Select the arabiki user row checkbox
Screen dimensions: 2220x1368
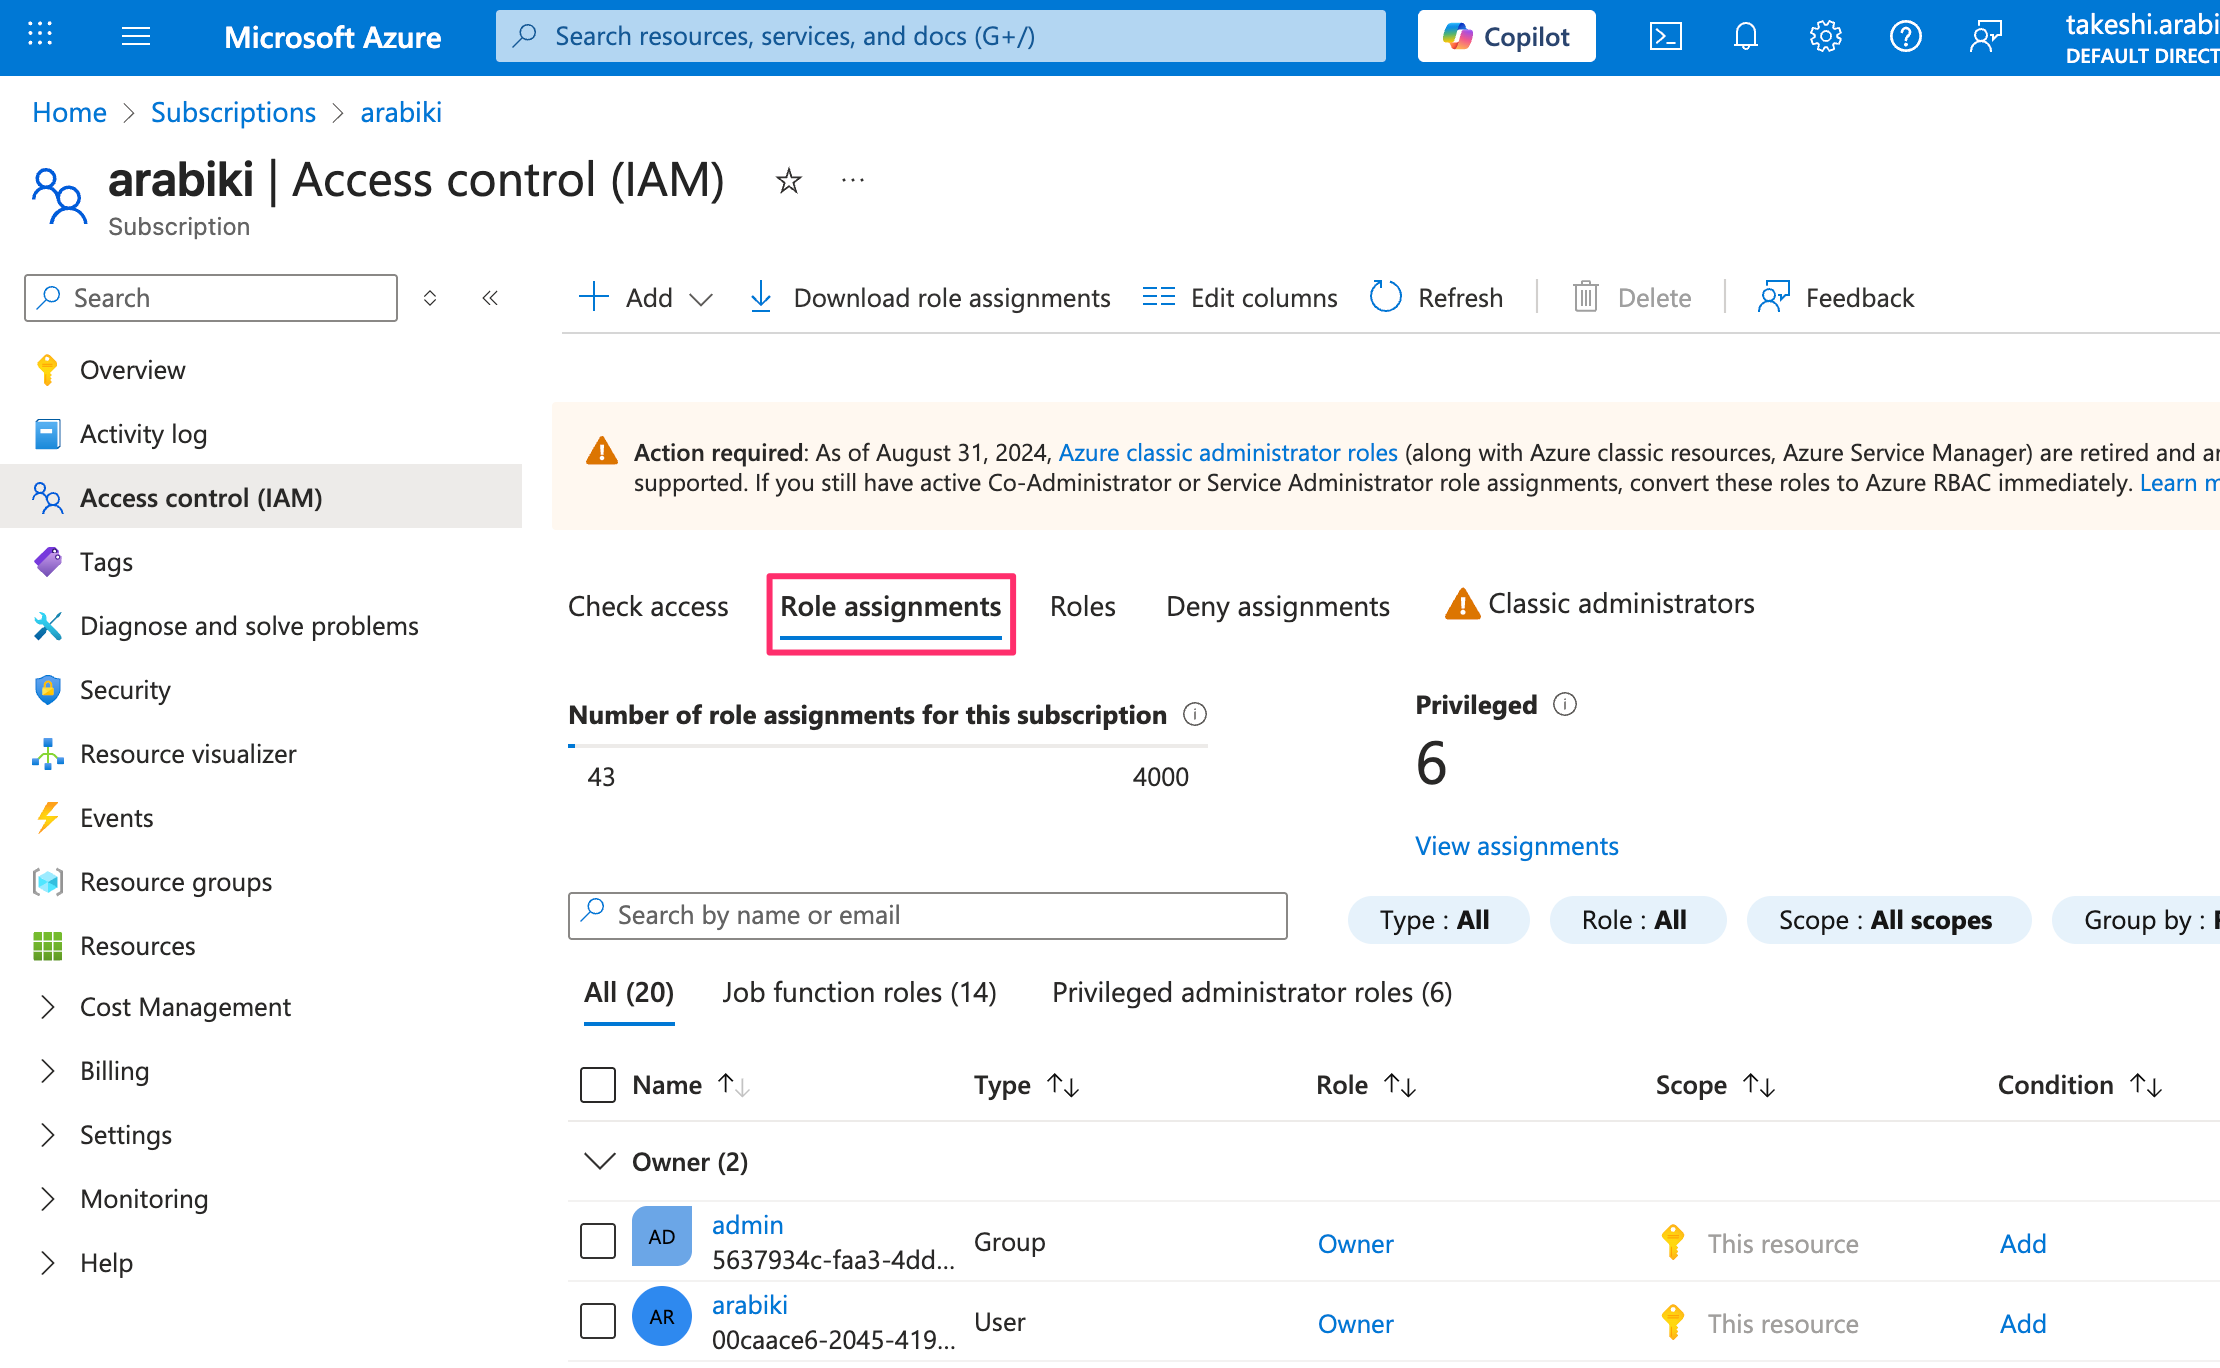tap(598, 1321)
